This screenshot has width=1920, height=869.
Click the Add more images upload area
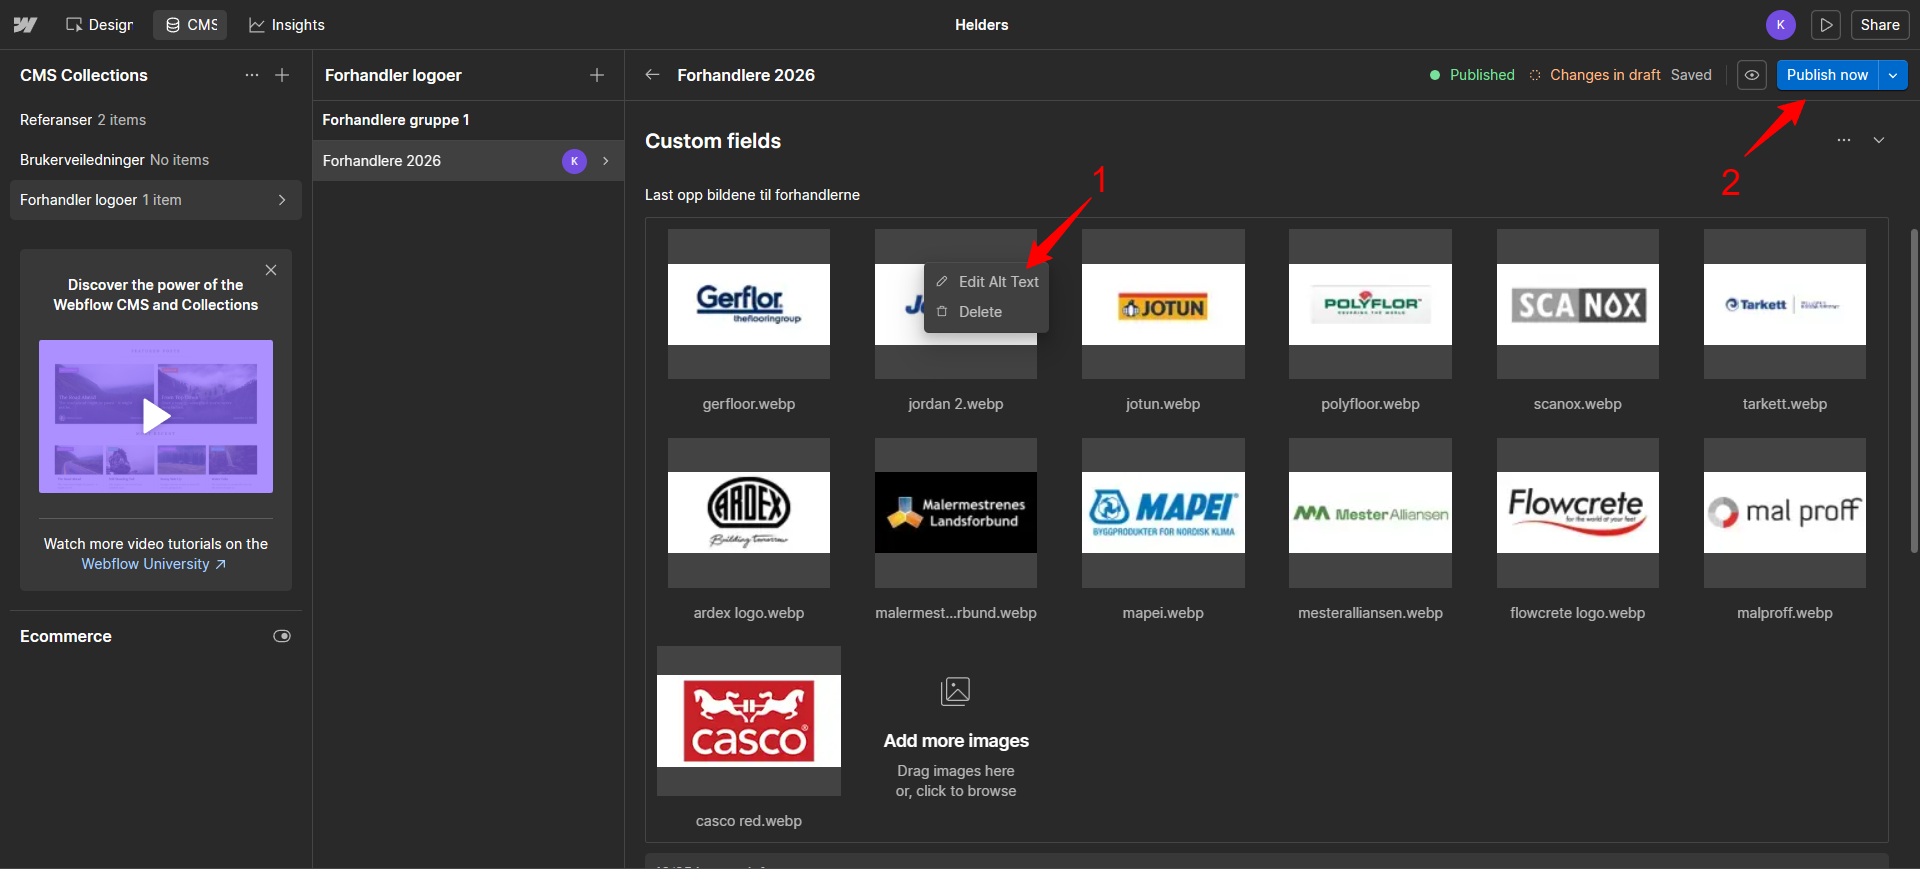(956, 738)
